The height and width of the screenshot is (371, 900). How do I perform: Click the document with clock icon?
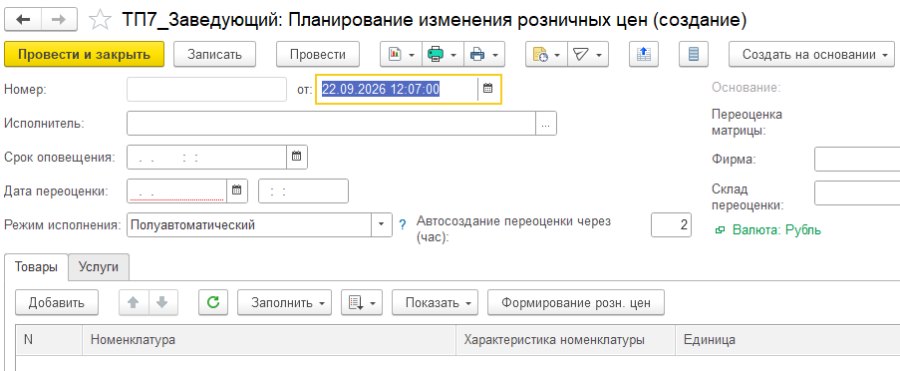pyautogui.click(x=540, y=55)
